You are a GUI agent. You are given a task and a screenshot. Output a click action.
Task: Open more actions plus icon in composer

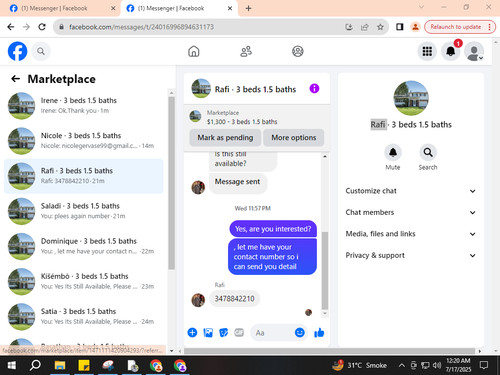point(192,332)
